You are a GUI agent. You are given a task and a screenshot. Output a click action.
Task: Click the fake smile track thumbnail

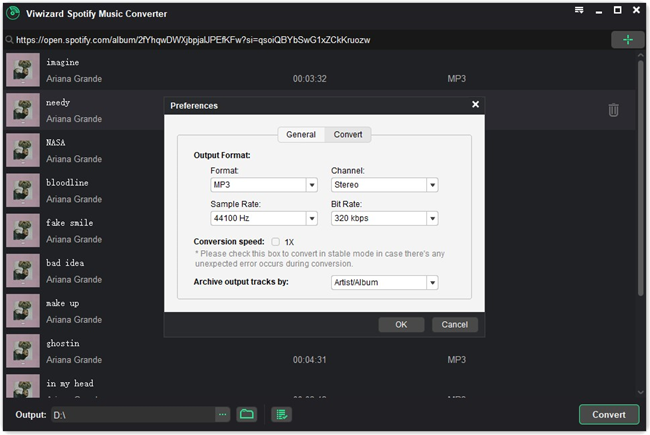[23, 230]
